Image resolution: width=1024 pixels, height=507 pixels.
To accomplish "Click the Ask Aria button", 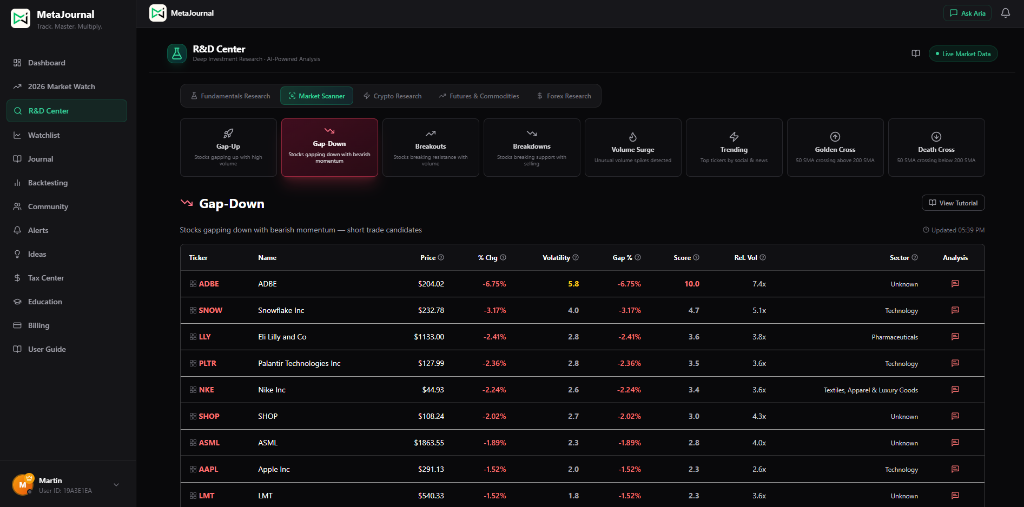I will [968, 13].
